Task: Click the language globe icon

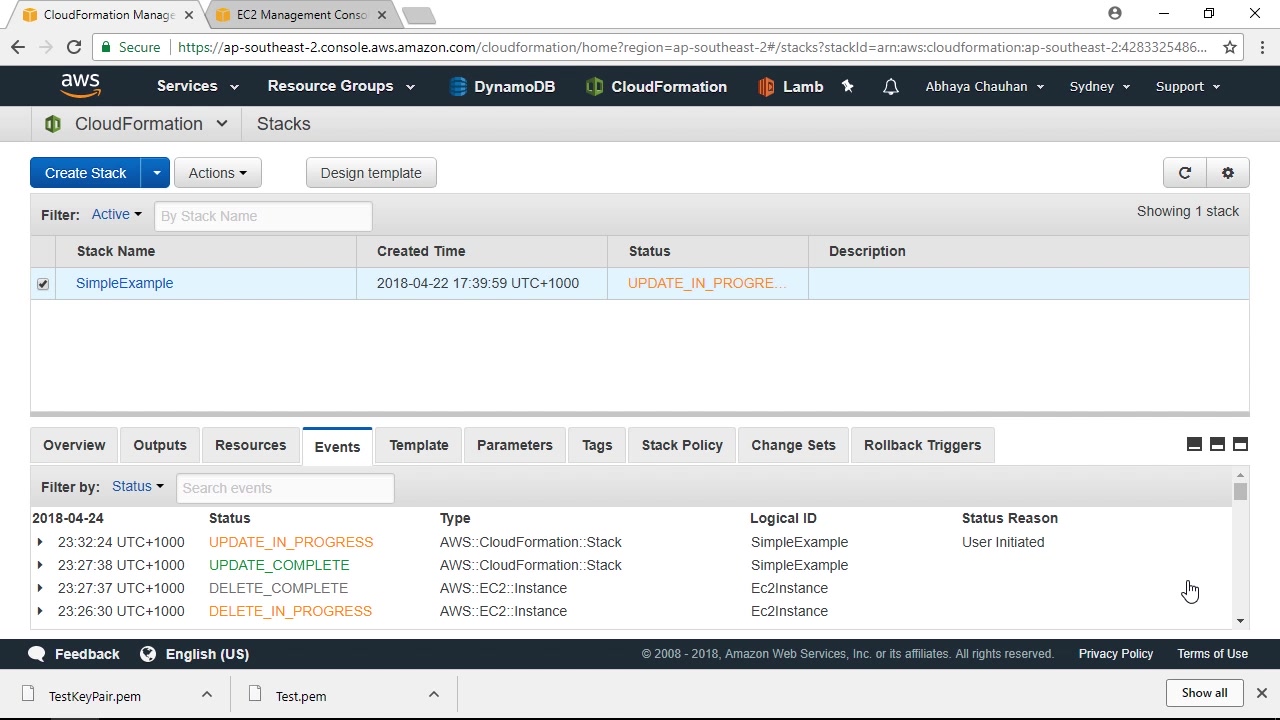Action: point(148,654)
